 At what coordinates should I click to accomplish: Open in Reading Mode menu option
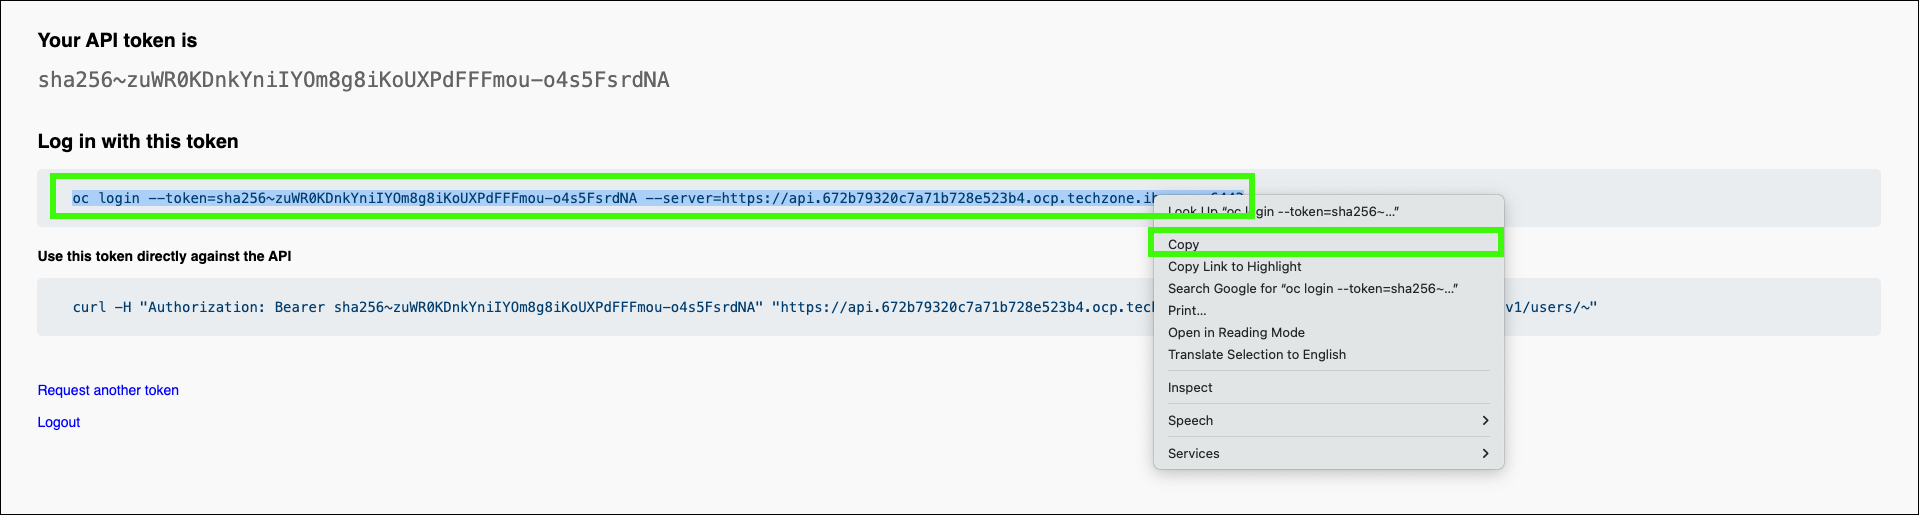1236,332
